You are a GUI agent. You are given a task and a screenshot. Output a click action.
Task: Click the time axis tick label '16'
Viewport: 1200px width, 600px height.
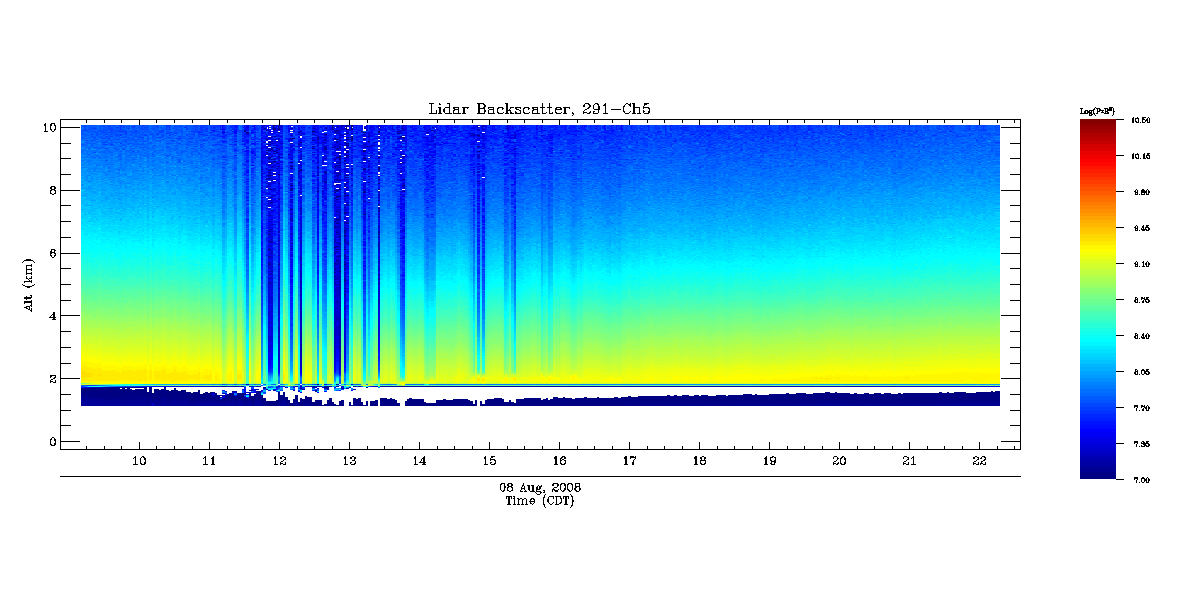(560, 460)
